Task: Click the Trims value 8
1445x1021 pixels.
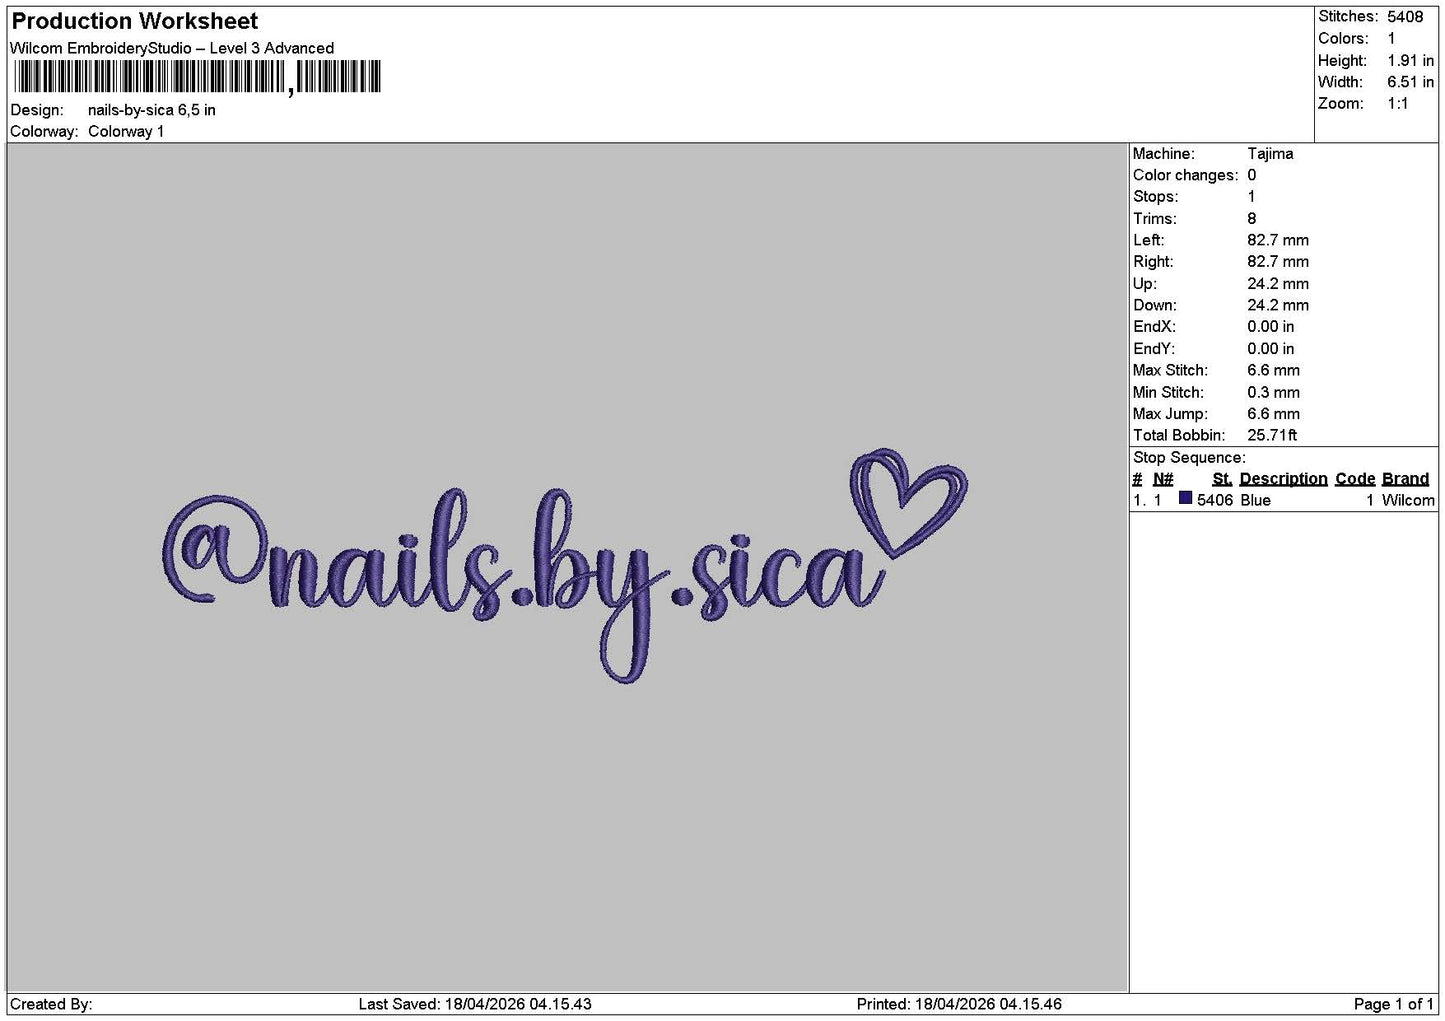Action: 1251,219
